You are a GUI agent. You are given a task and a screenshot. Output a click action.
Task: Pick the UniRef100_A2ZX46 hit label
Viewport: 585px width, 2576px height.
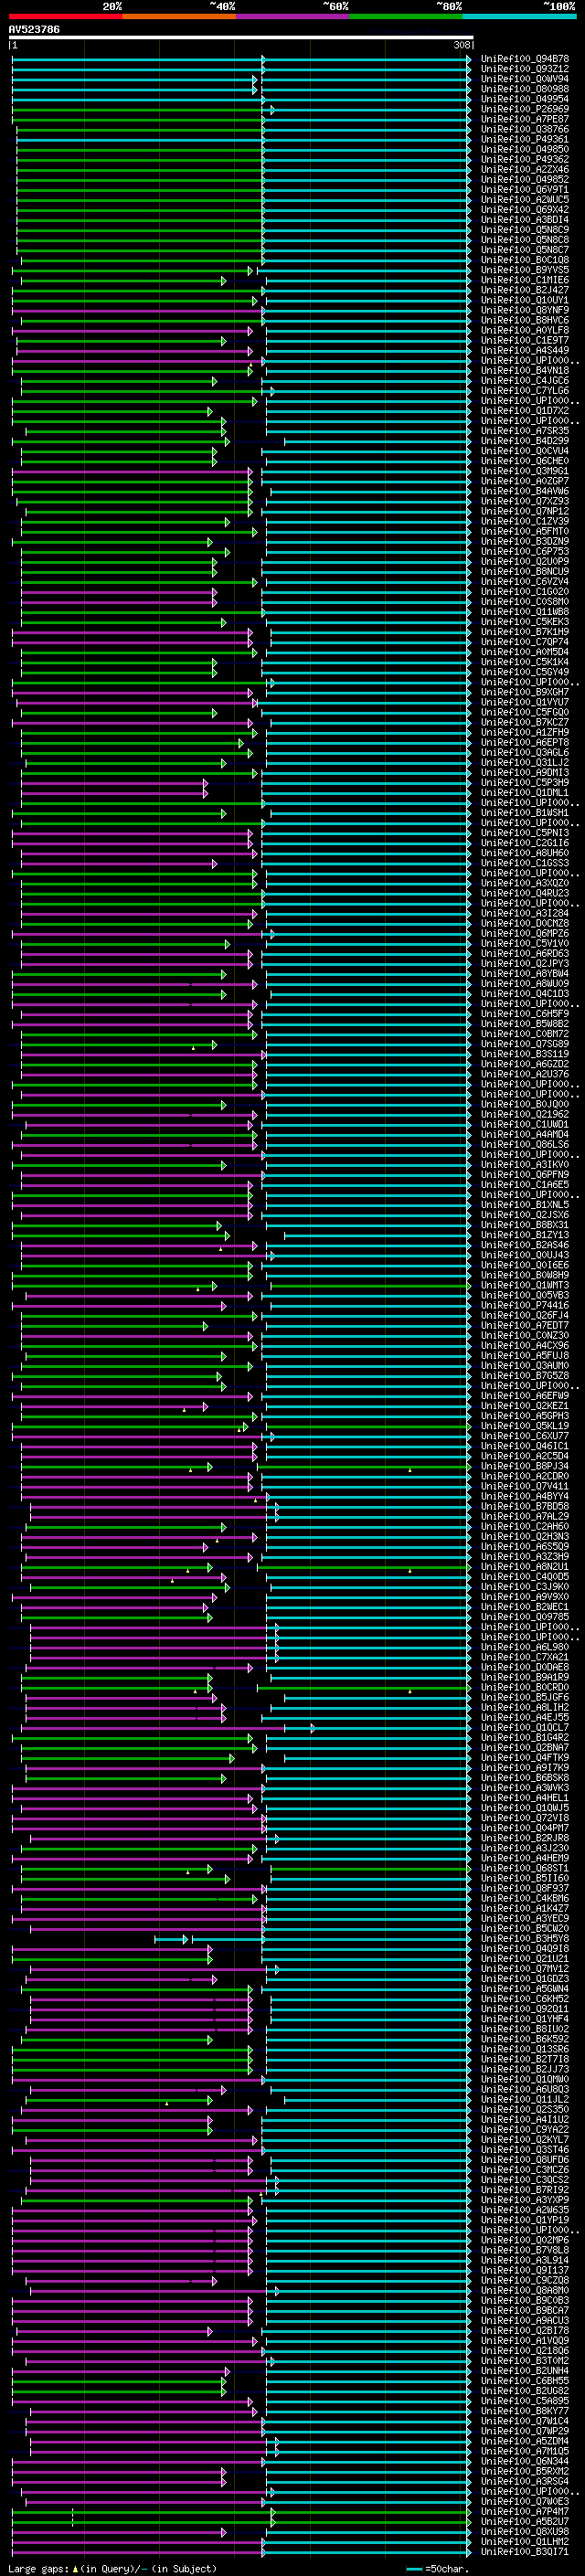tap(525, 169)
